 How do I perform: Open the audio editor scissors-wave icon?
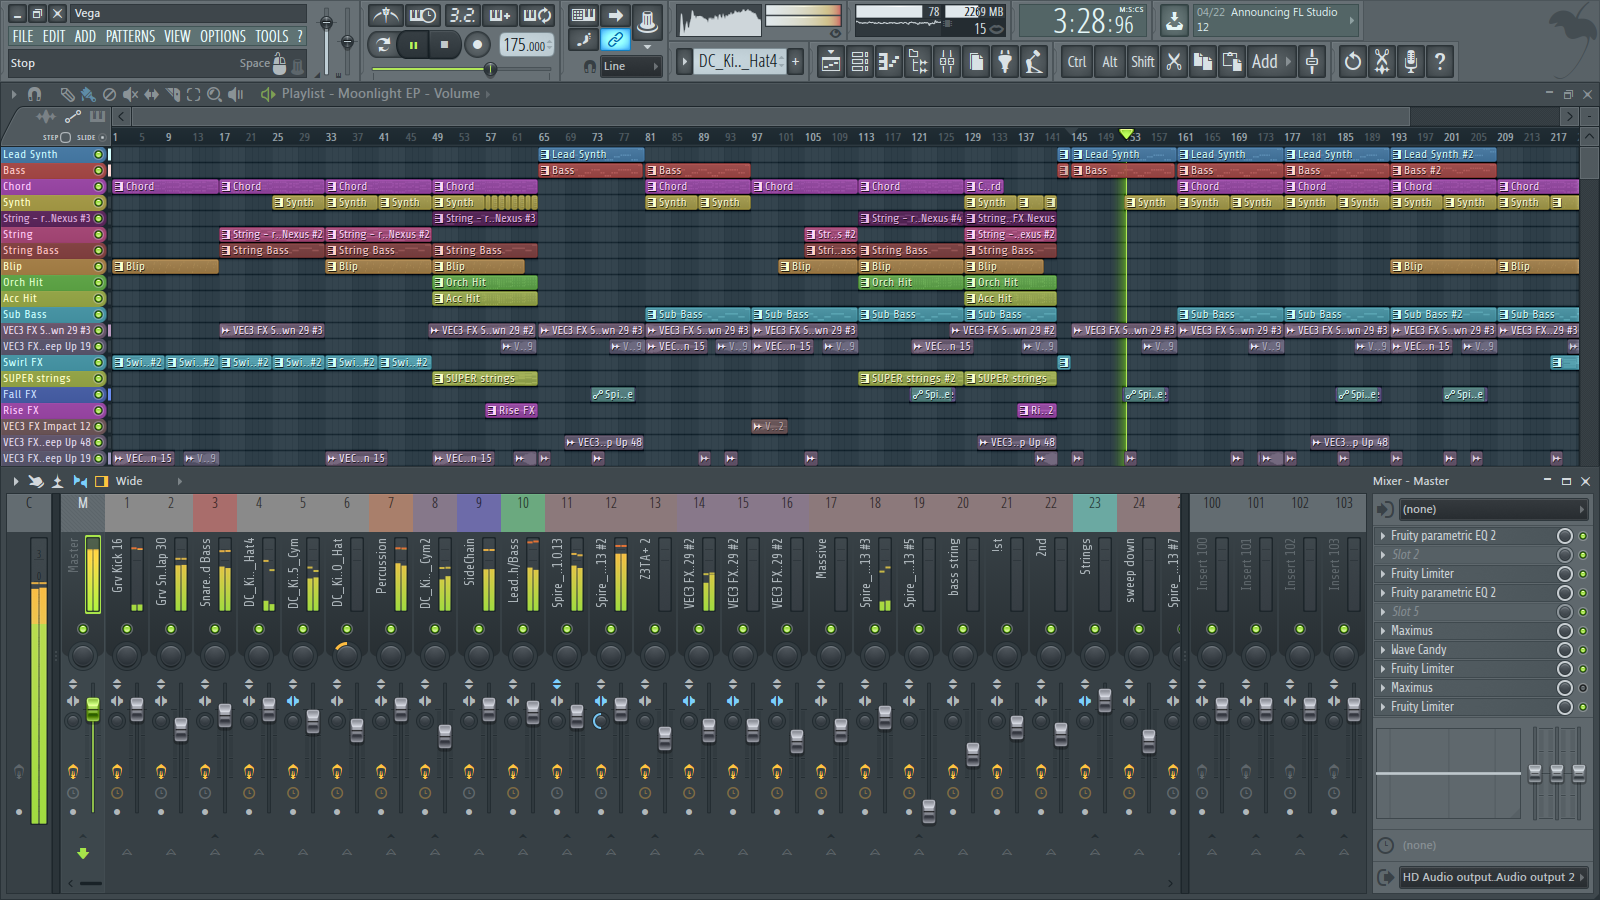[1382, 62]
